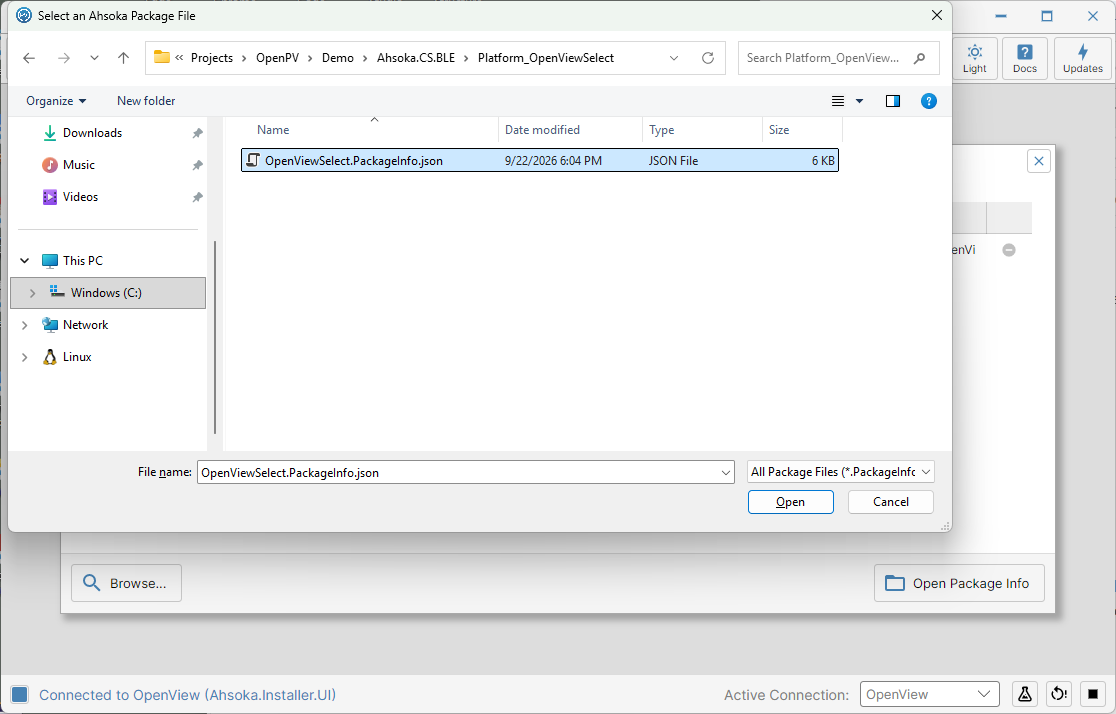The width and height of the screenshot is (1116, 714).
Task: Close the package panel with X
Action: tap(1038, 161)
